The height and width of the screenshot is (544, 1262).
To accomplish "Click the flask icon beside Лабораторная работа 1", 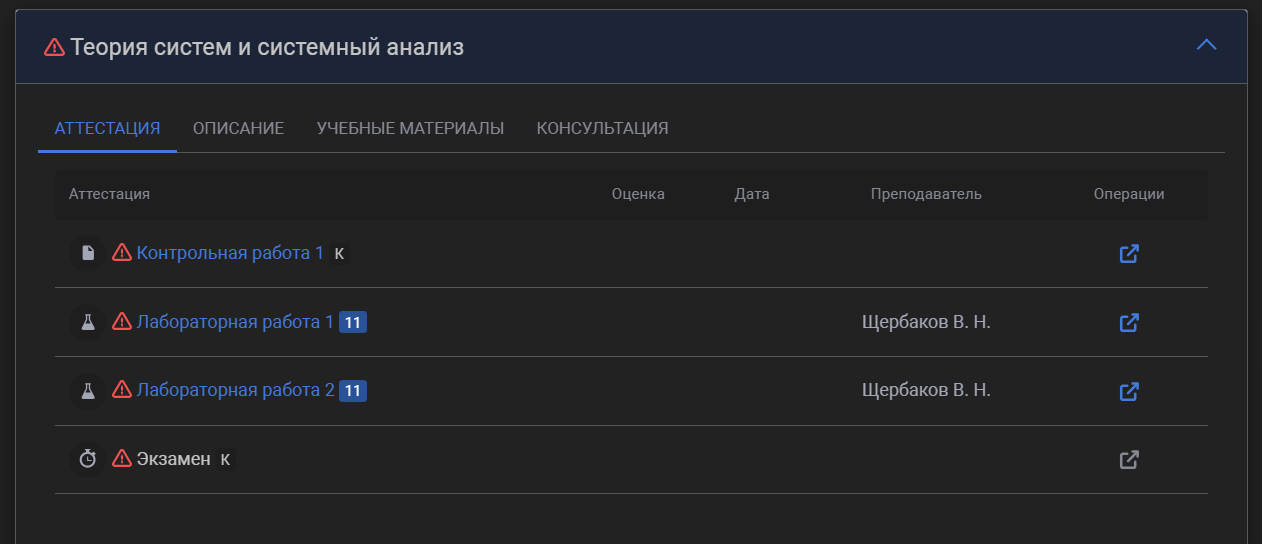I will [88, 322].
